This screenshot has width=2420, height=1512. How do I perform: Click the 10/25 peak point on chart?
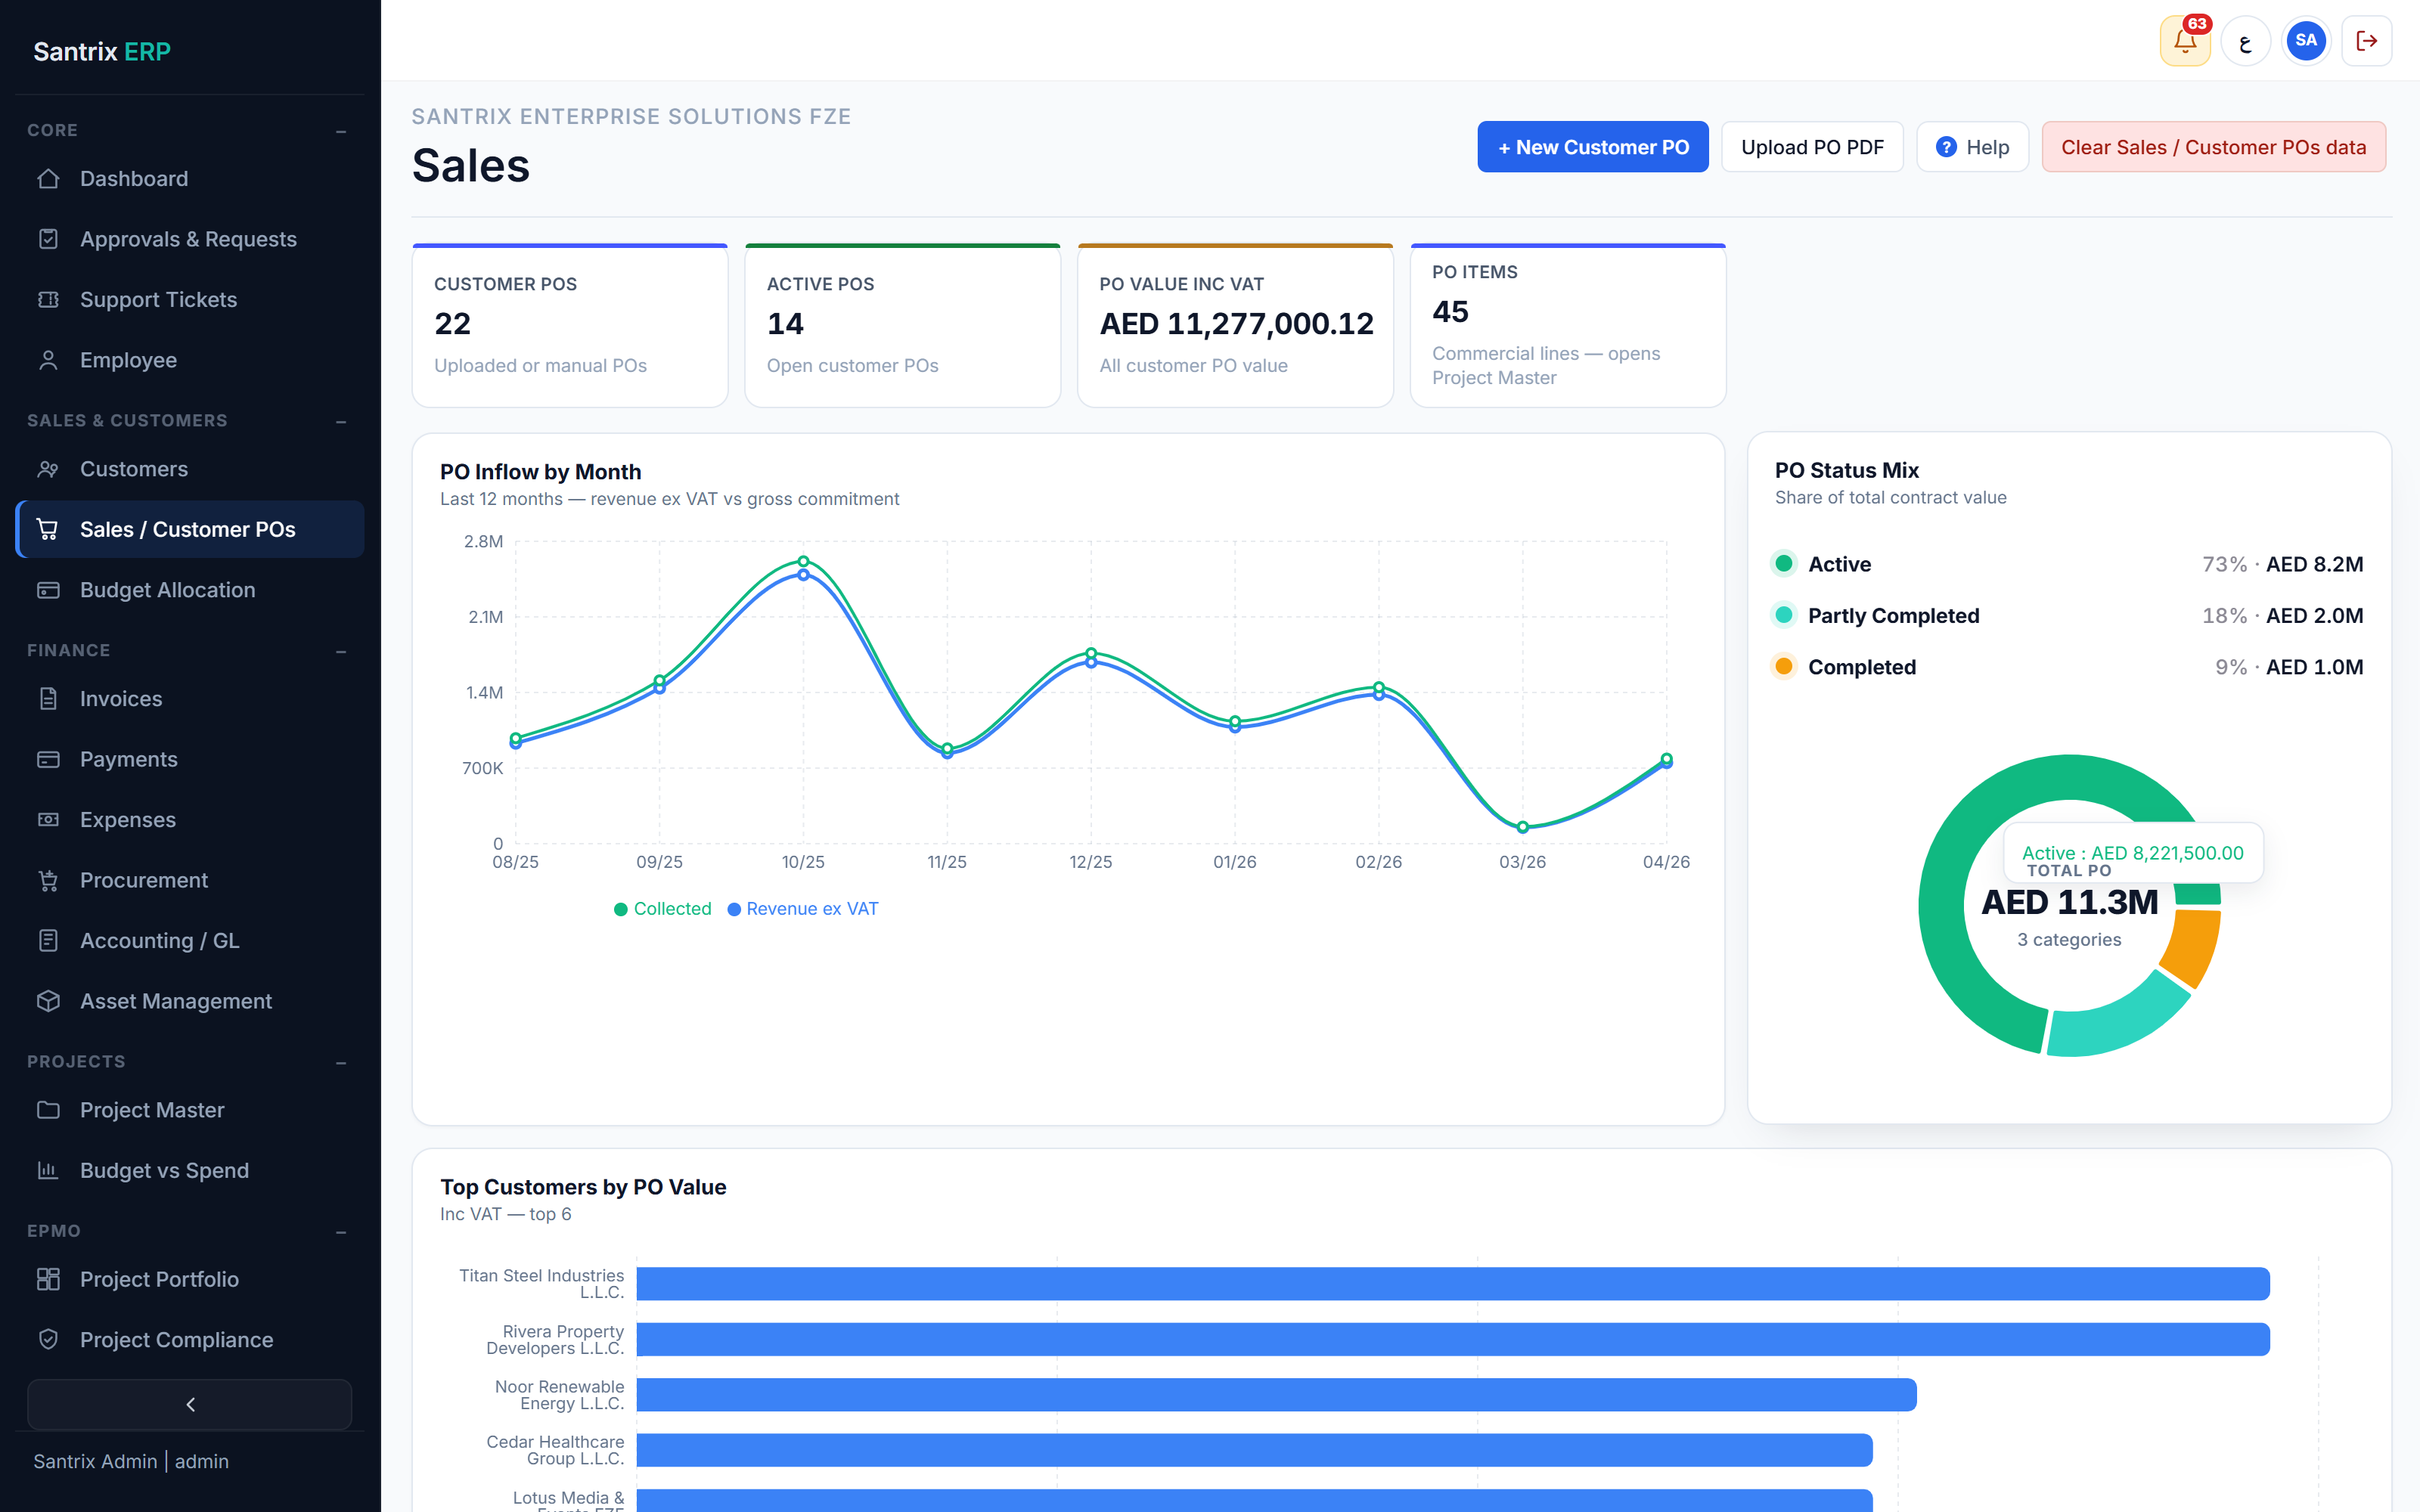803,563
